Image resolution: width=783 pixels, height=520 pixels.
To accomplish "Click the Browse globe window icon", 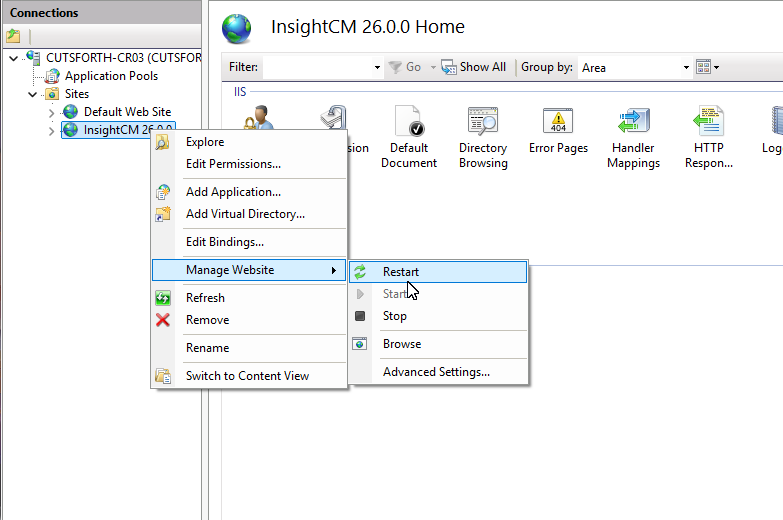I will 360,344.
